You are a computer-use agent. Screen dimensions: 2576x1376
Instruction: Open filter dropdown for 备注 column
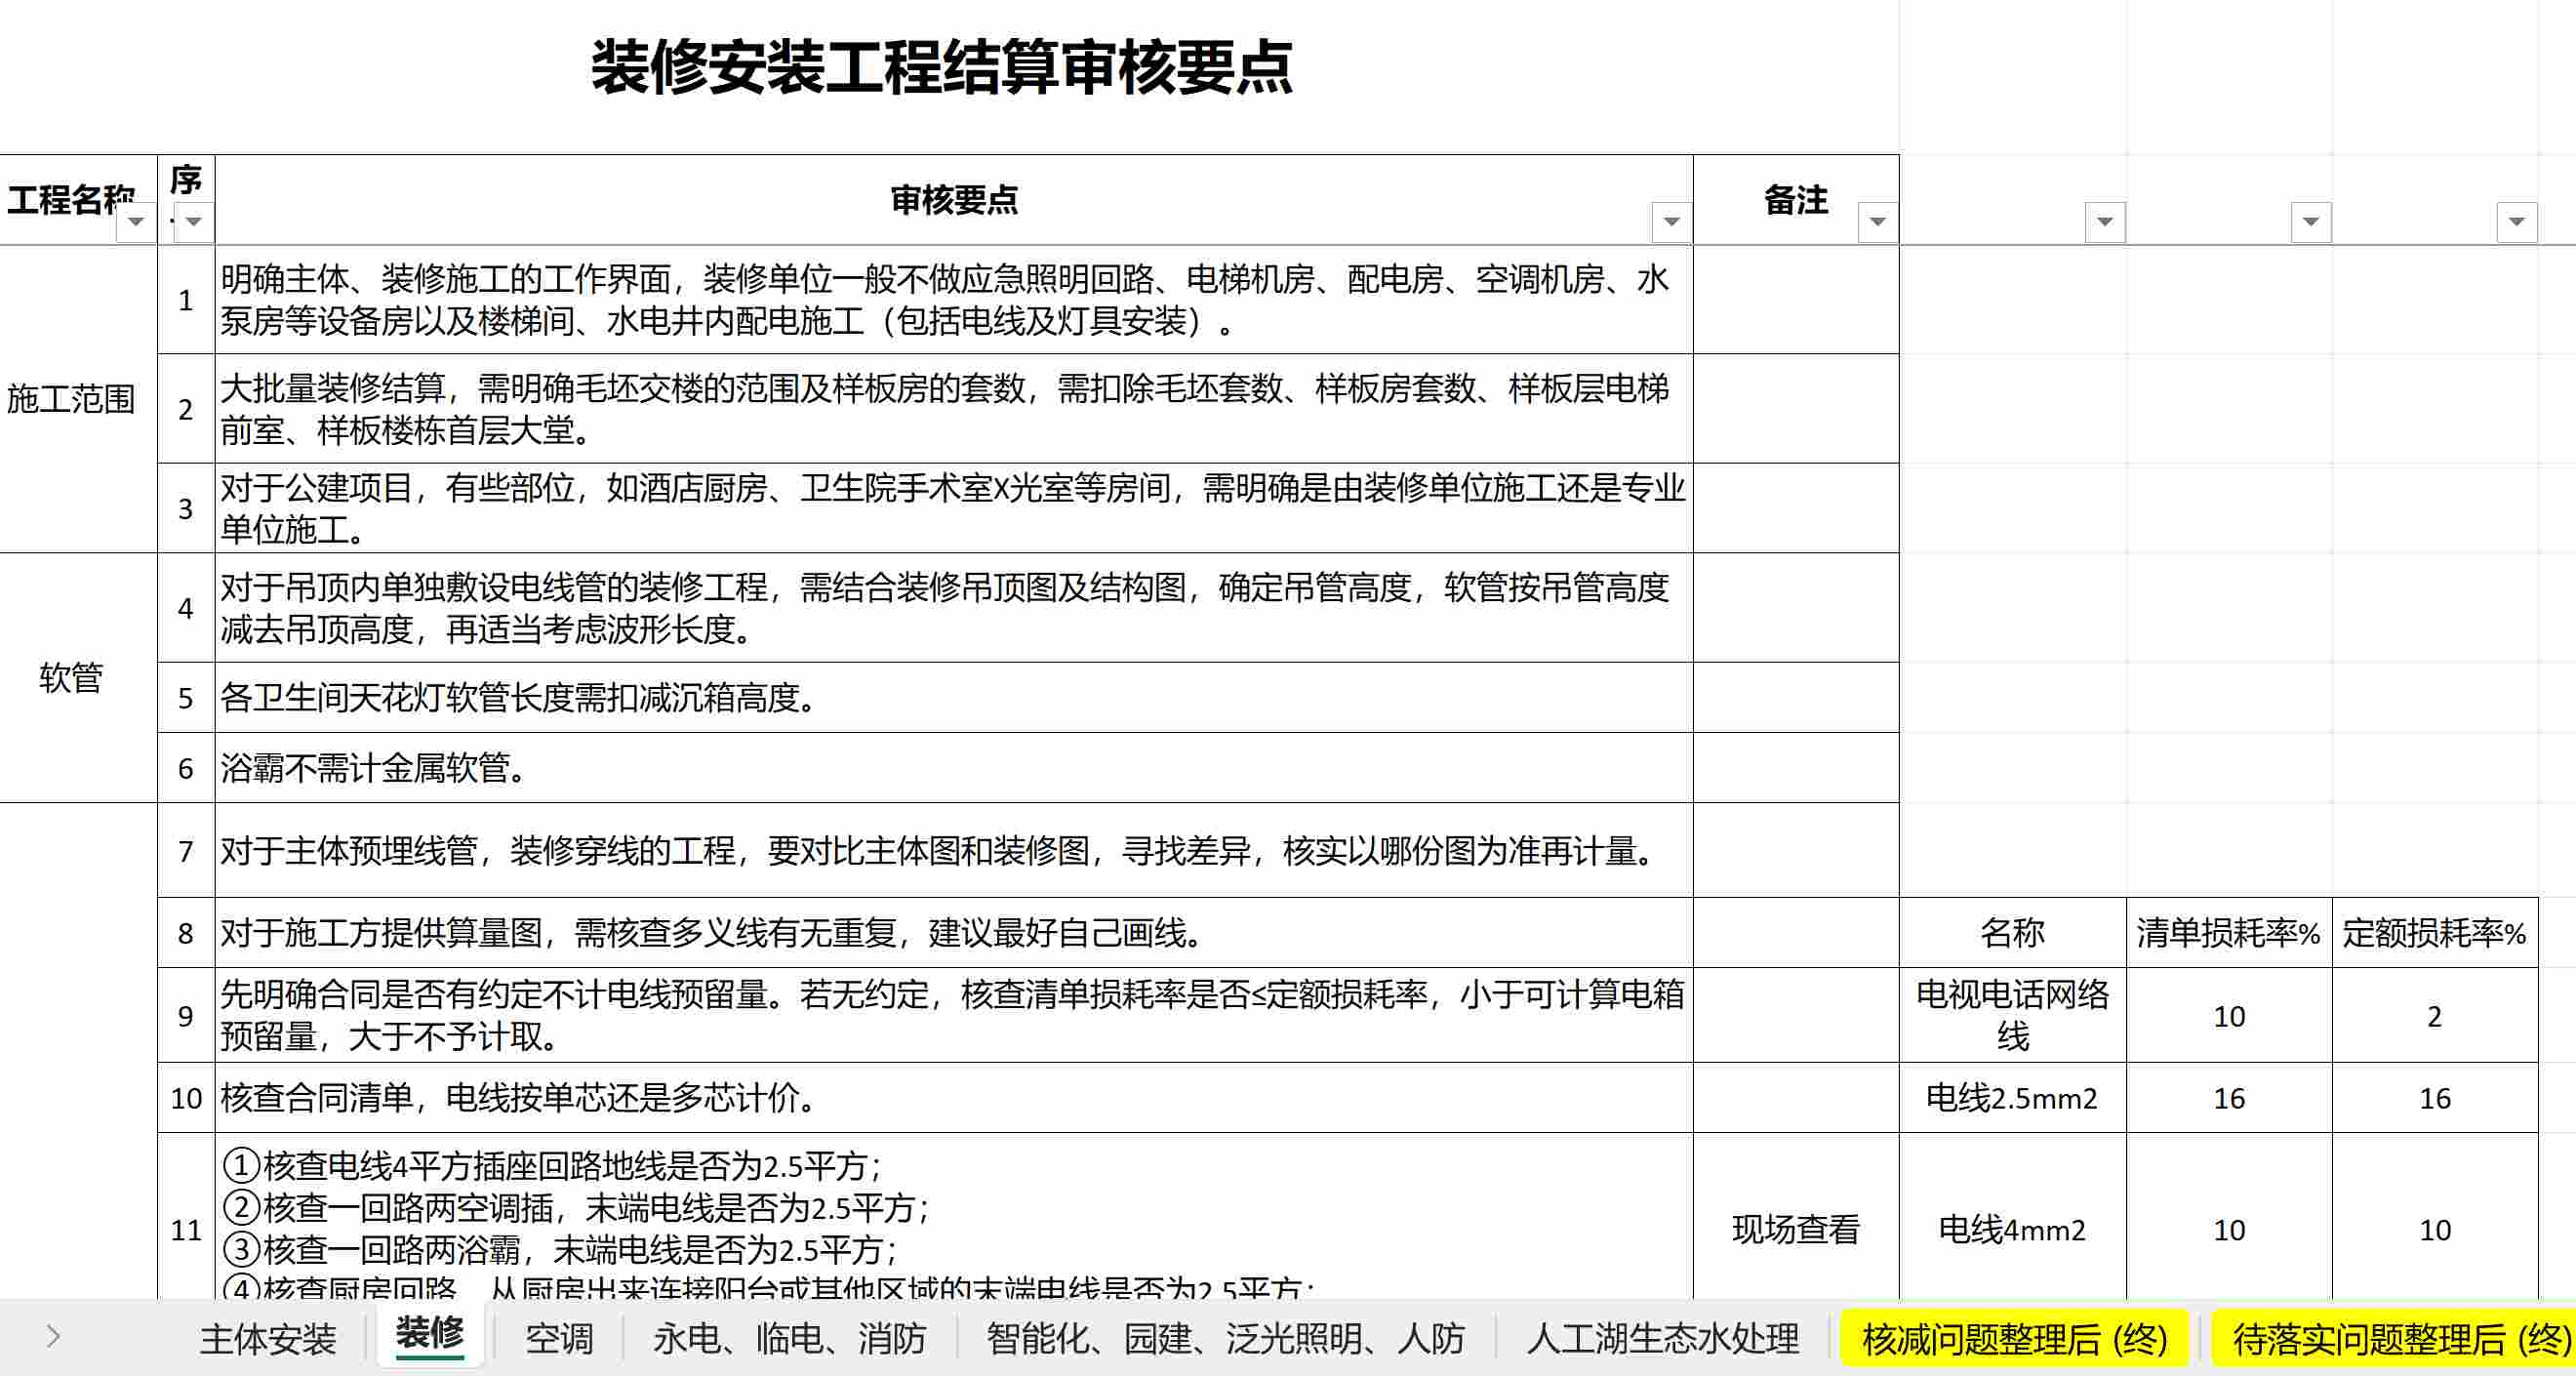click(1877, 222)
